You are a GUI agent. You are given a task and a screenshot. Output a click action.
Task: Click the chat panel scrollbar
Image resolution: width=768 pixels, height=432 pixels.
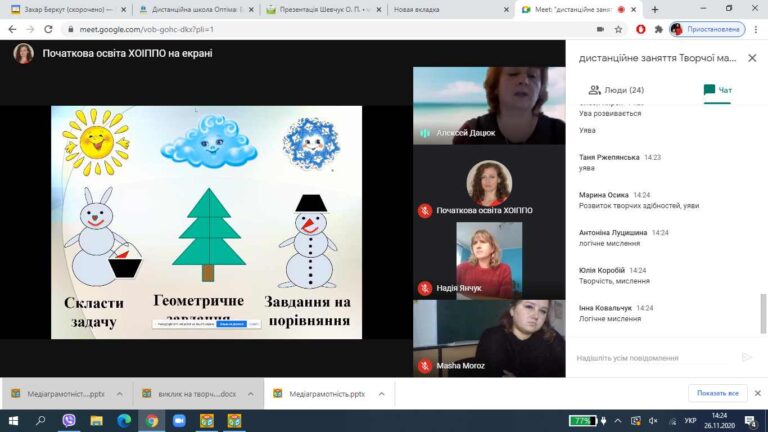point(764,313)
